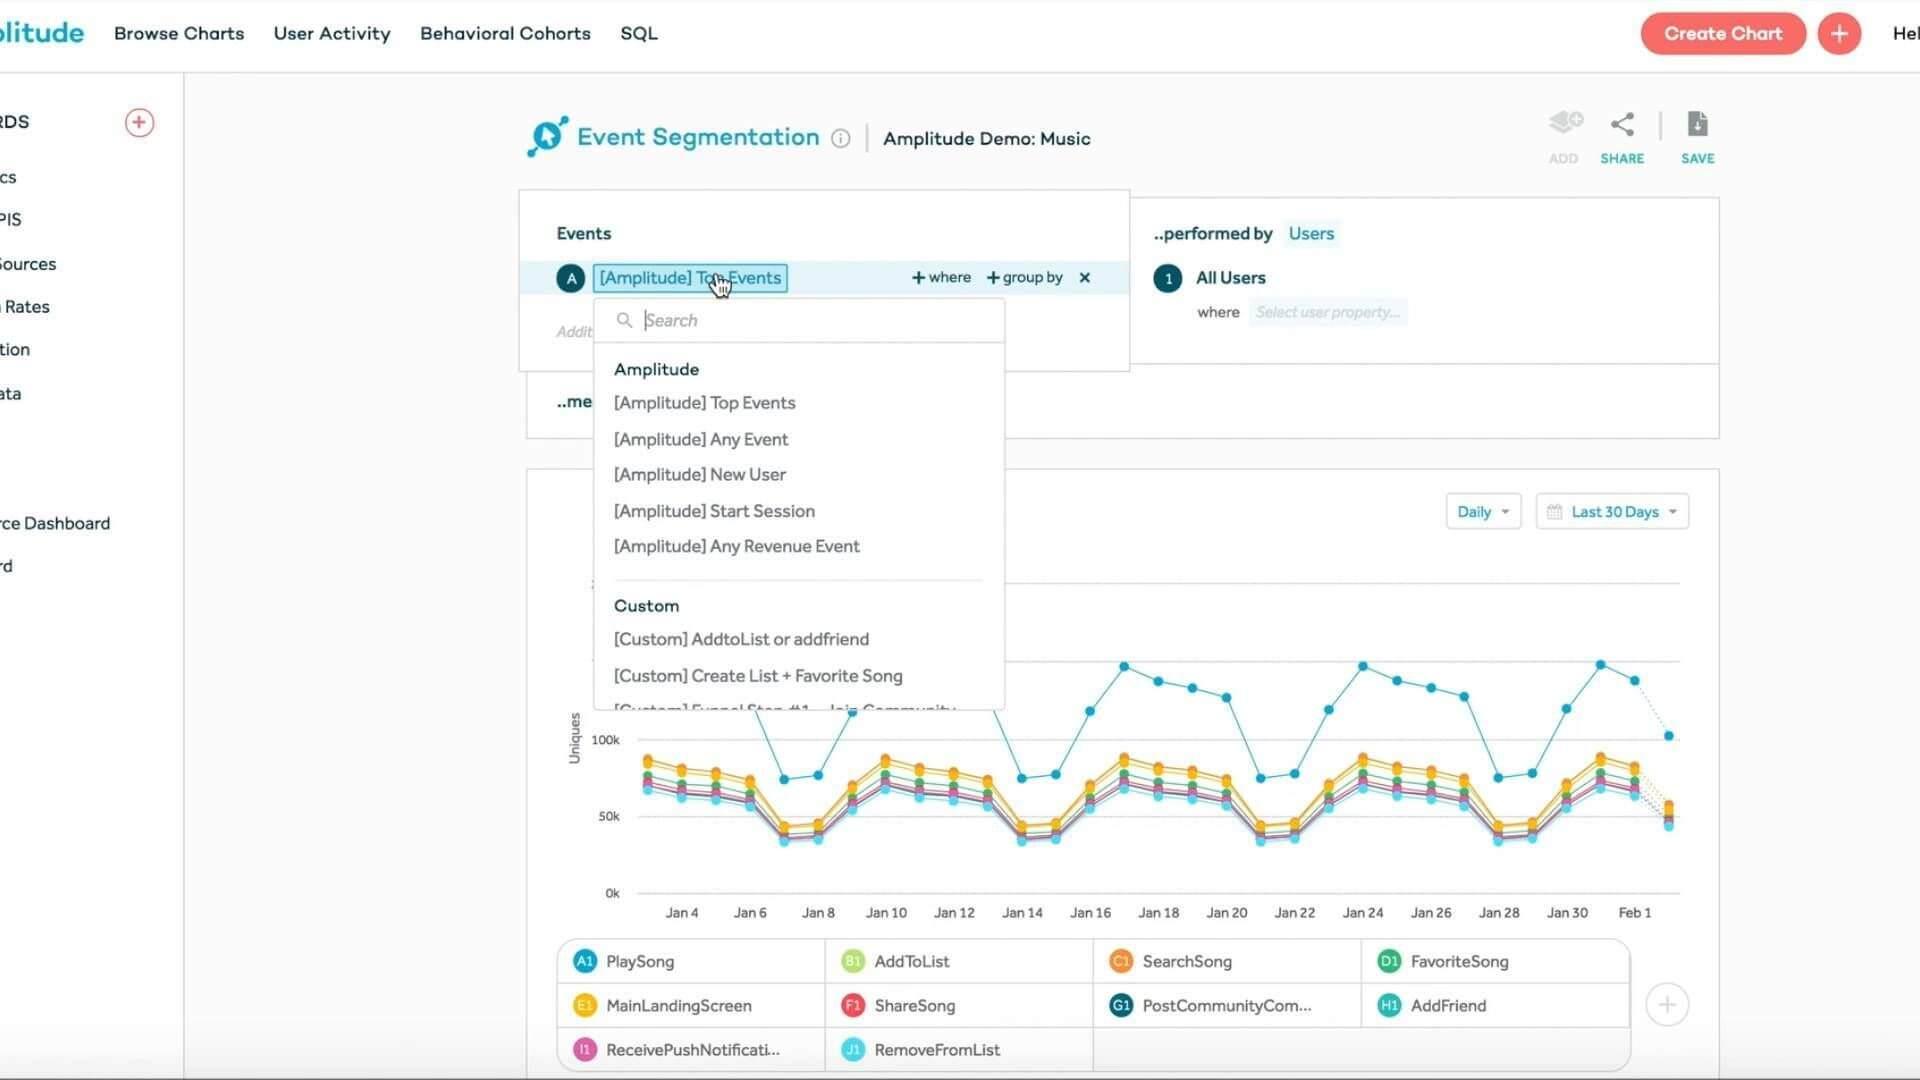Screen dimensions: 1920x1080
Task: Select [Custom] AddtoList or addfriend event
Action: coord(741,639)
